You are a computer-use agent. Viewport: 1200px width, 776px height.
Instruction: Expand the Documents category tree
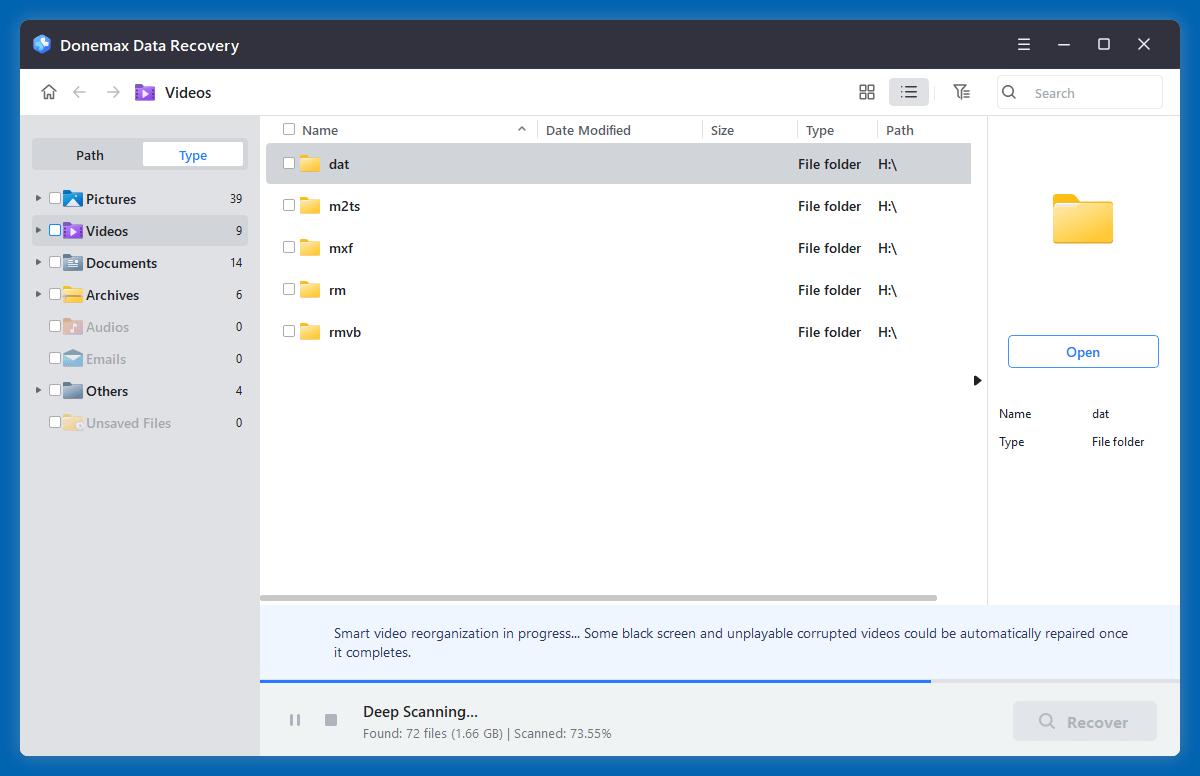tap(37, 262)
